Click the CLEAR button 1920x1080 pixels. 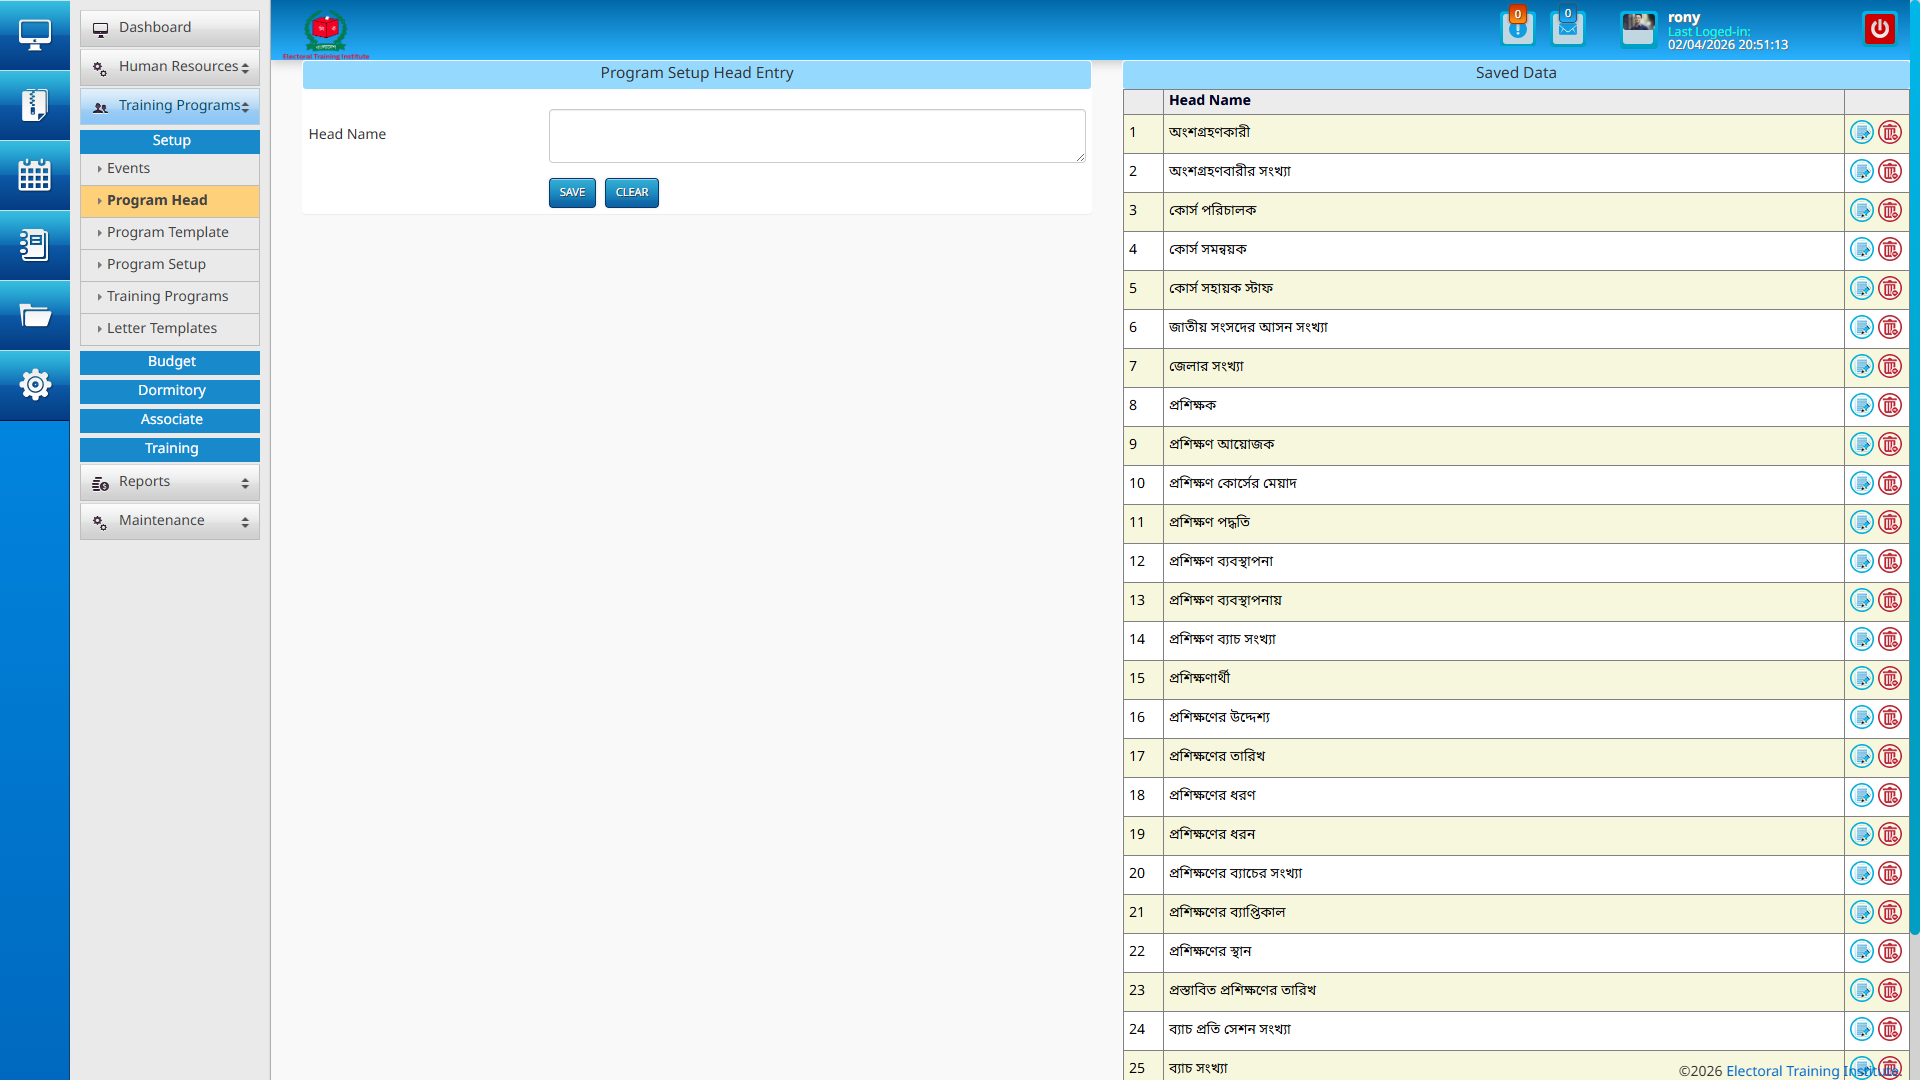click(x=631, y=192)
